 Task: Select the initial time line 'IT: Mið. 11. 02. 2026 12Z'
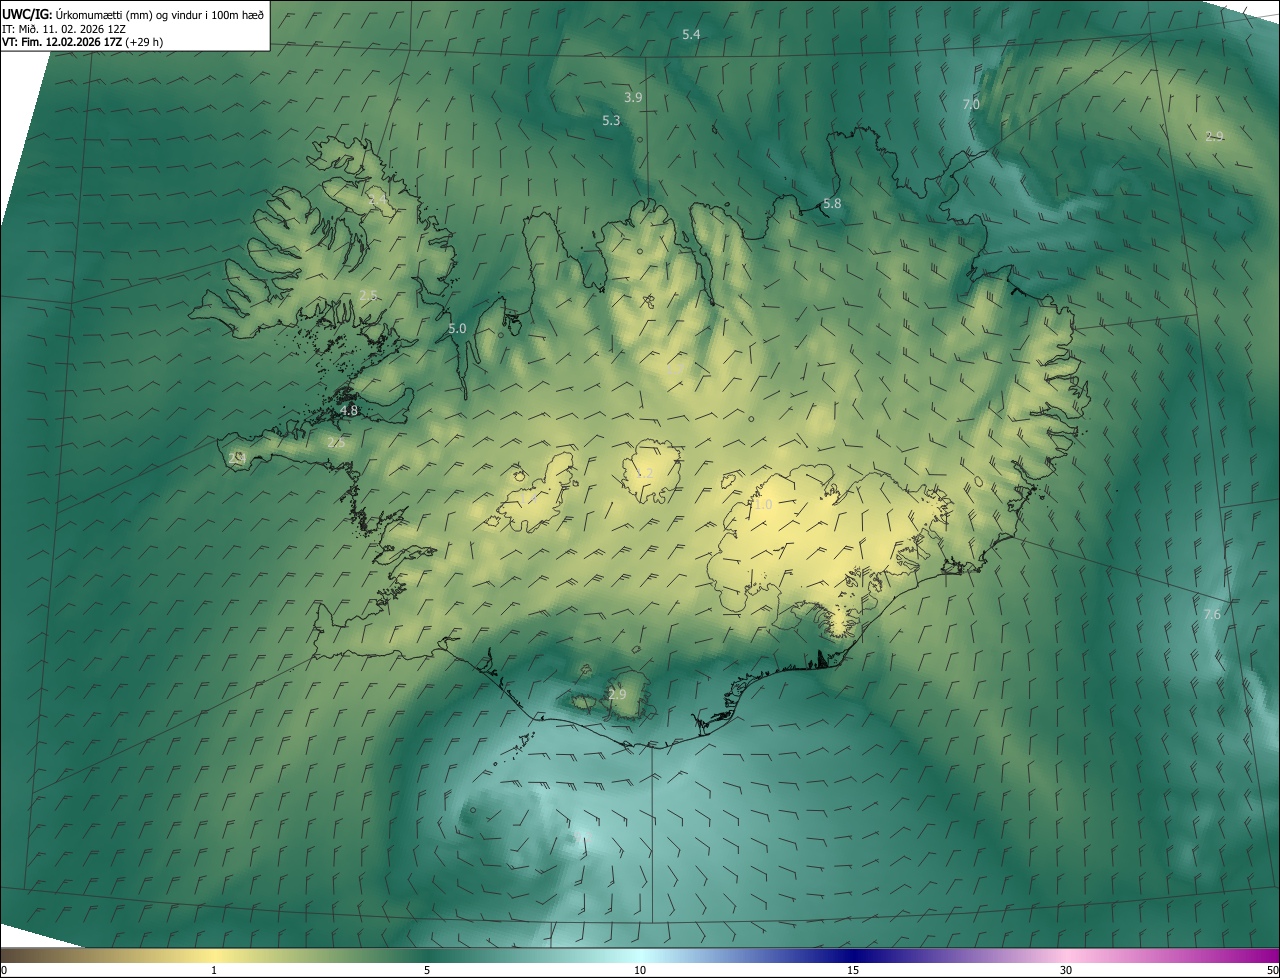click(64, 28)
